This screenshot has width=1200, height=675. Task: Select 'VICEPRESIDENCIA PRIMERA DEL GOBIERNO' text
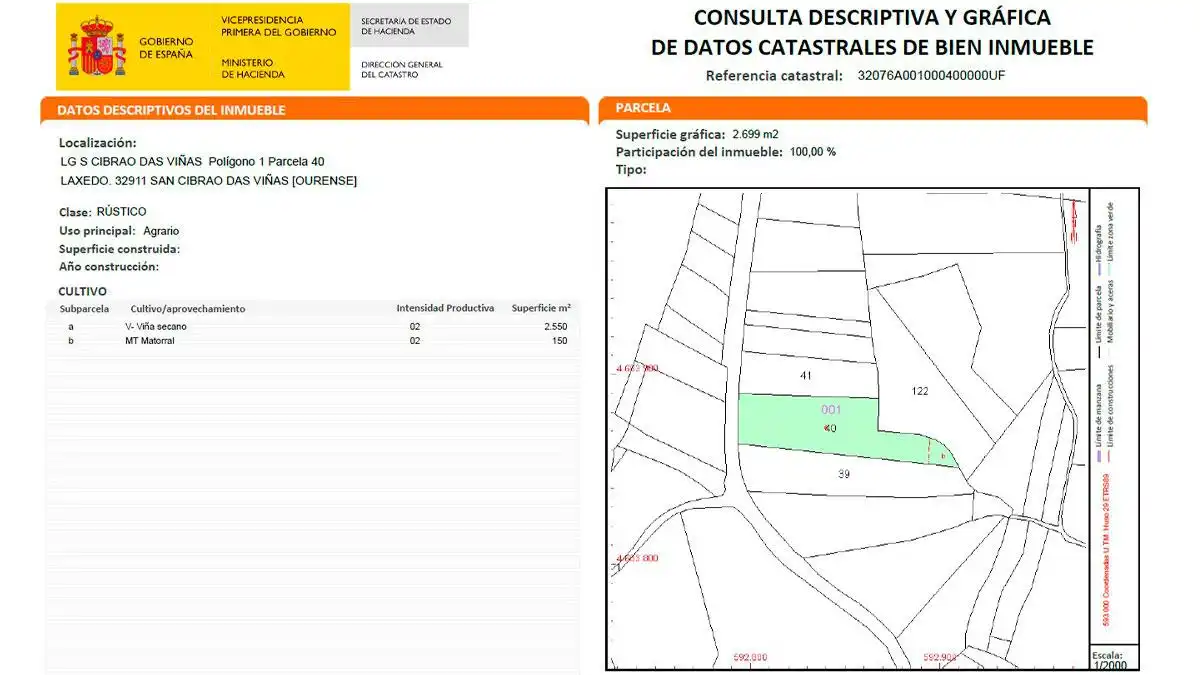(x=278, y=26)
